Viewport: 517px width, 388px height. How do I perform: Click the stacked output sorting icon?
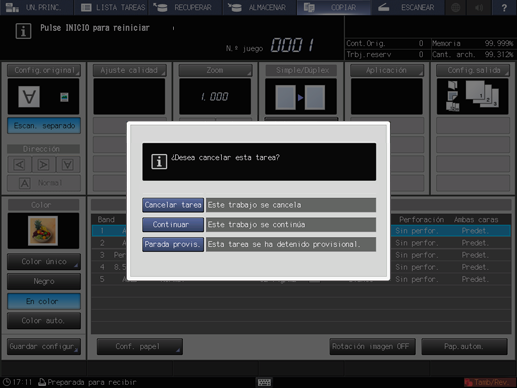(482, 94)
